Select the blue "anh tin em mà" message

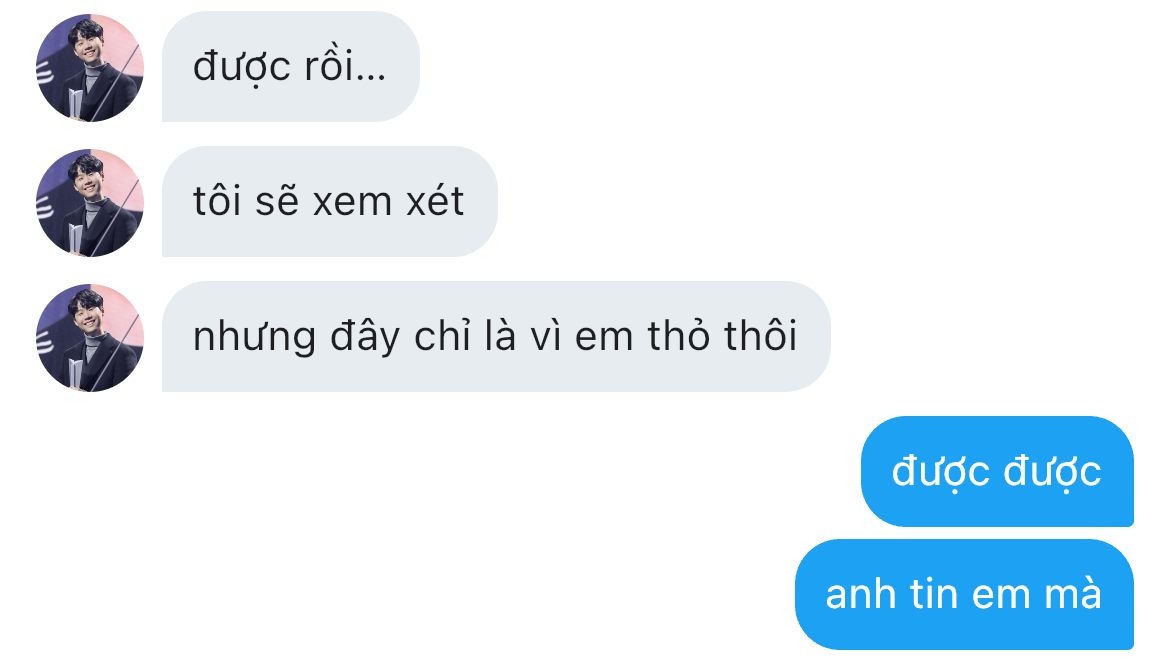tap(964, 594)
